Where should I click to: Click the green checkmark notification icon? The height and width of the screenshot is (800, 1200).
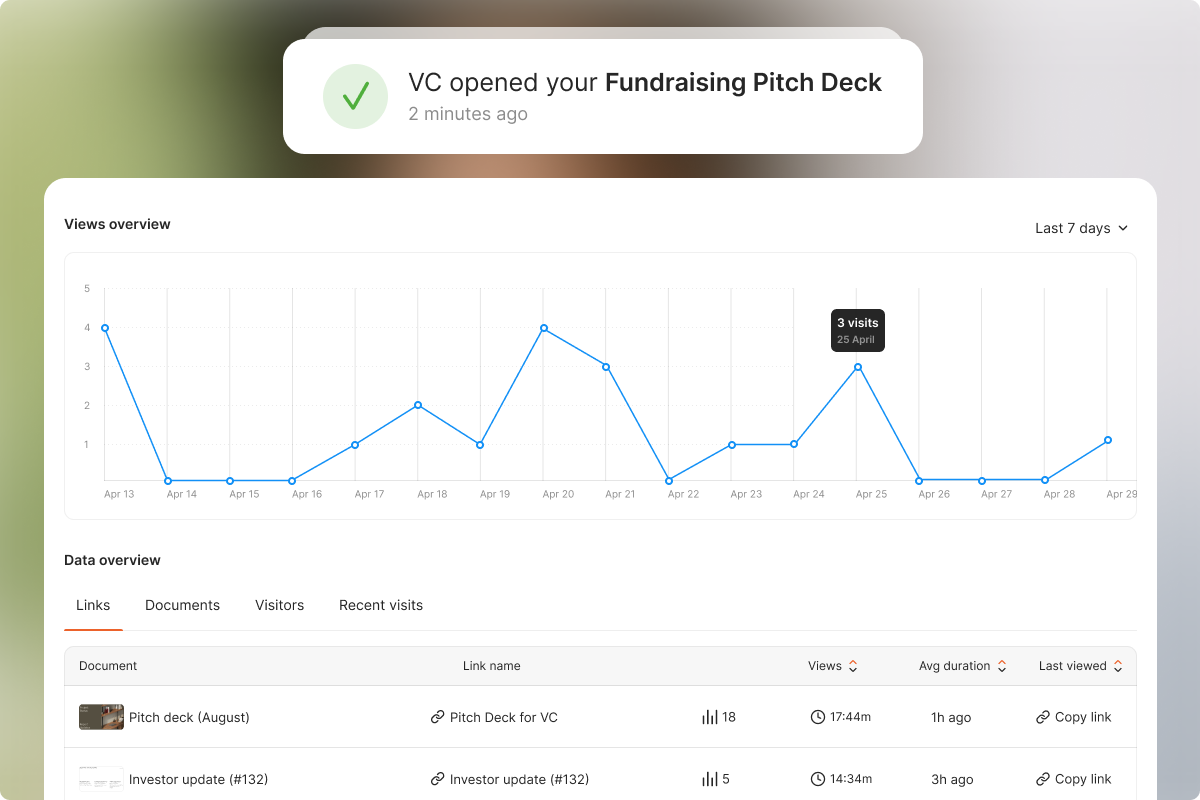(355, 96)
